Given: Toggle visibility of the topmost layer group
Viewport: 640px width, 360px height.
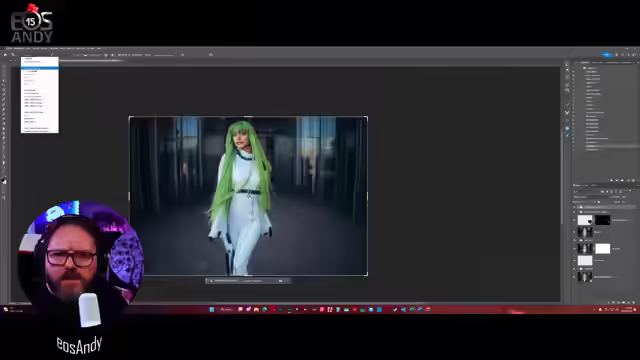Looking at the screenshot, I should [x=574, y=207].
